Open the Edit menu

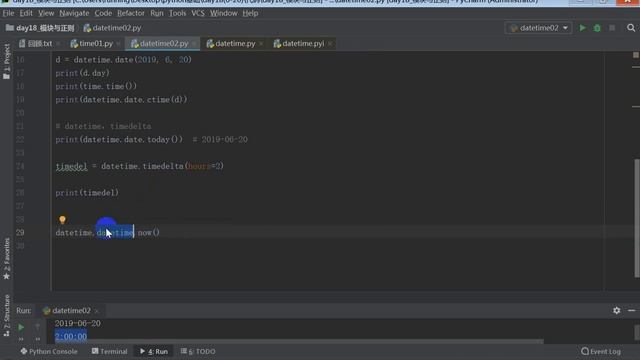pyautogui.click(x=26, y=13)
